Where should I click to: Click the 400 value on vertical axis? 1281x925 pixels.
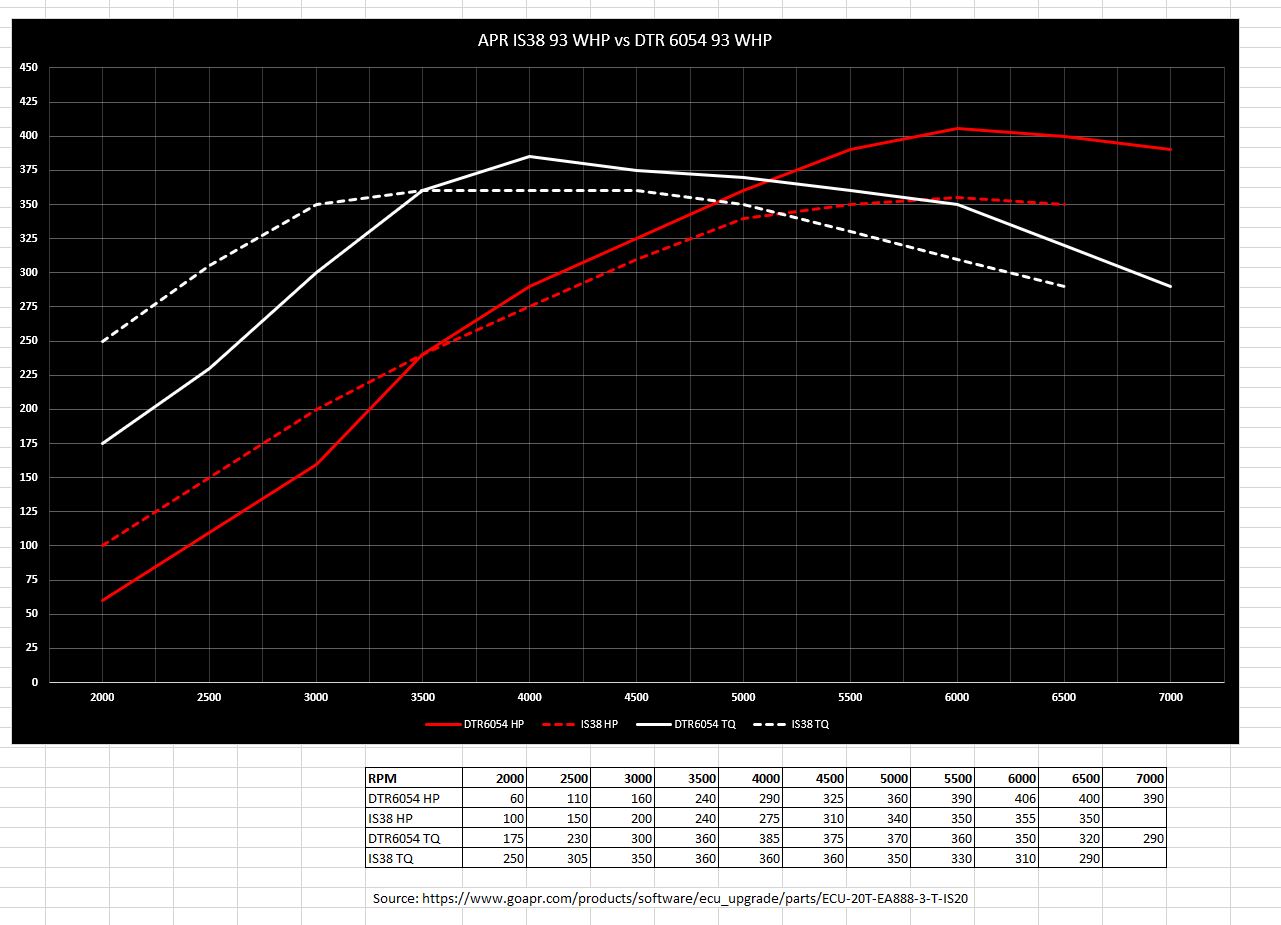pos(29,135)
